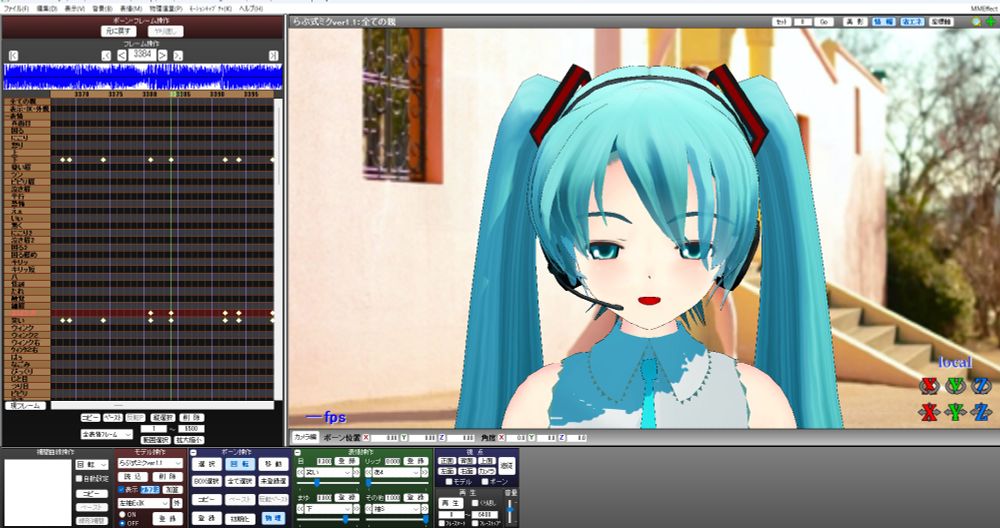This screenshot has height=528, width=1000.
Task: Jump to the previous keyframe button
Action: tap(107, 55)
